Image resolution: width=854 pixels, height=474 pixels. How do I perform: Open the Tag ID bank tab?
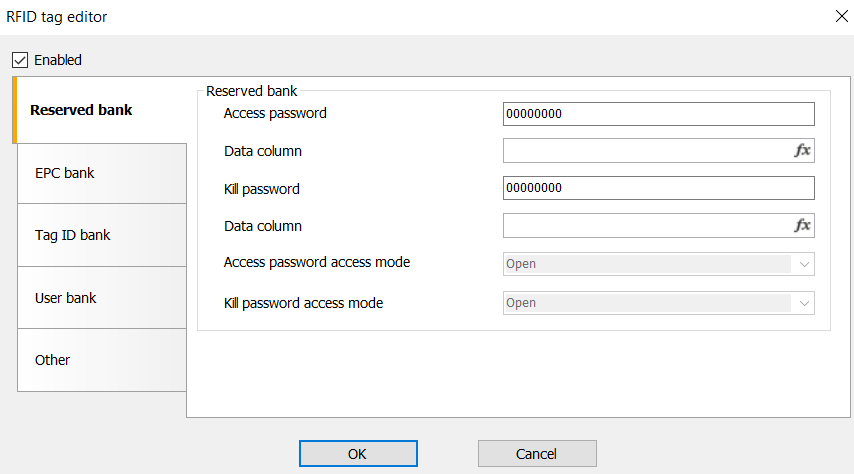(100, 235)
